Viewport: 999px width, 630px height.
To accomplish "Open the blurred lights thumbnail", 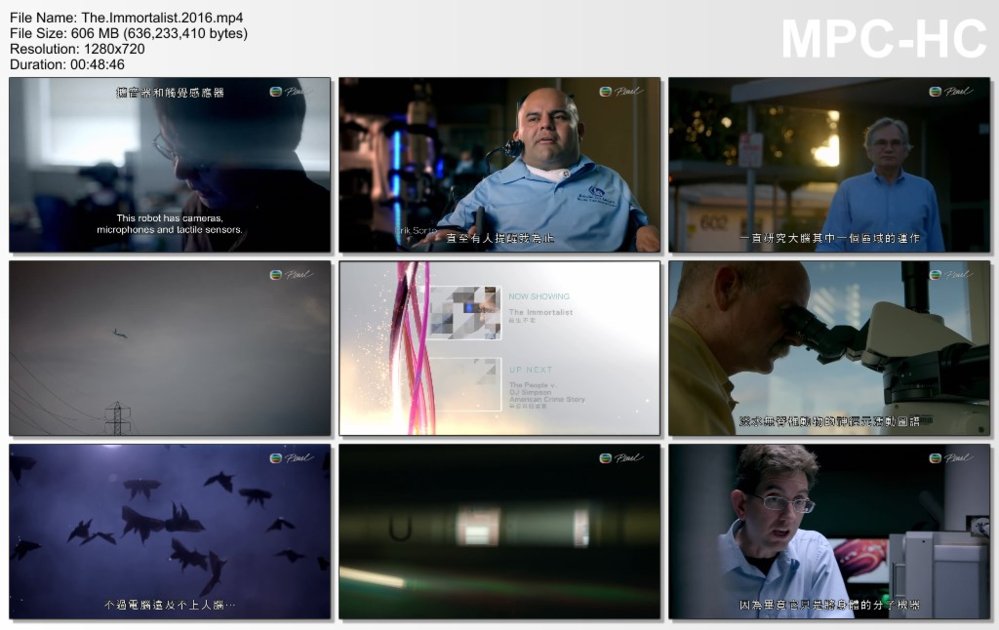I will (x=499, y=531).
